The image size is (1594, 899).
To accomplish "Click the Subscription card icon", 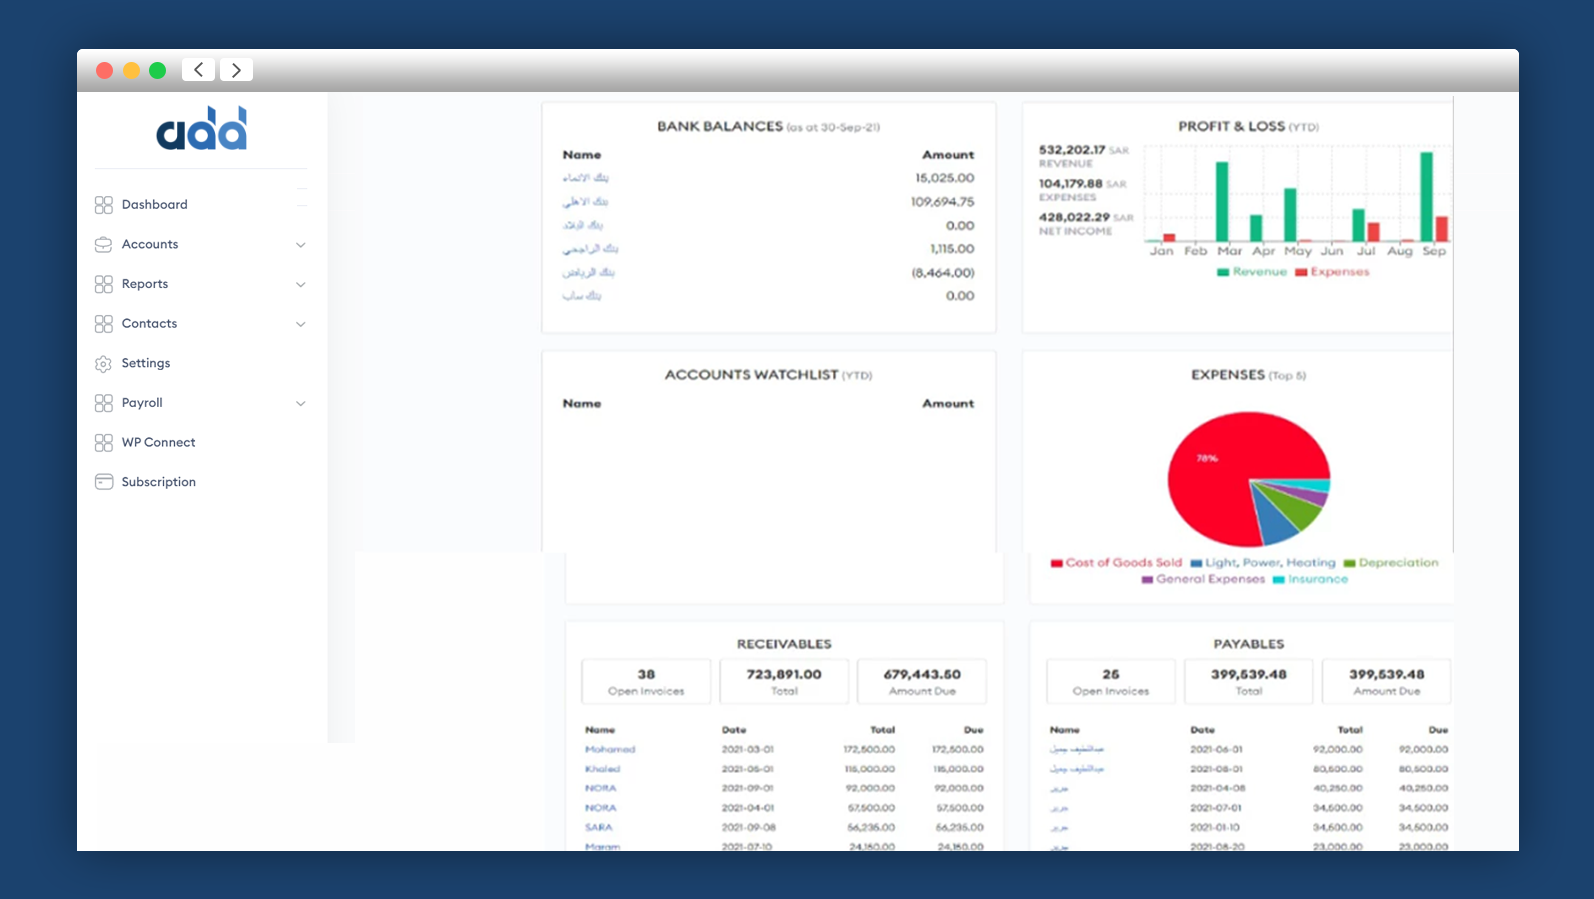I will click(103, 482).
